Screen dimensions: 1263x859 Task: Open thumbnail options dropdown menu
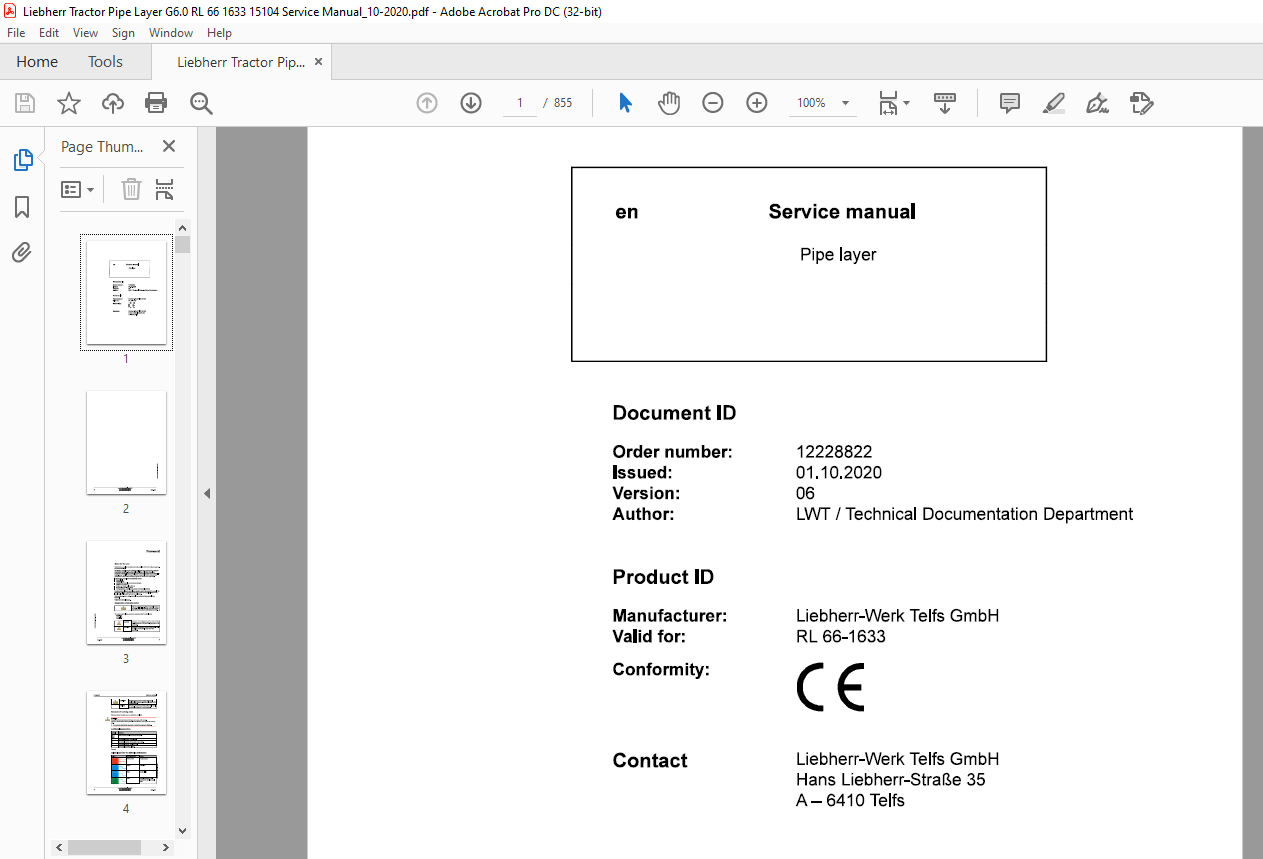point(77,189)
